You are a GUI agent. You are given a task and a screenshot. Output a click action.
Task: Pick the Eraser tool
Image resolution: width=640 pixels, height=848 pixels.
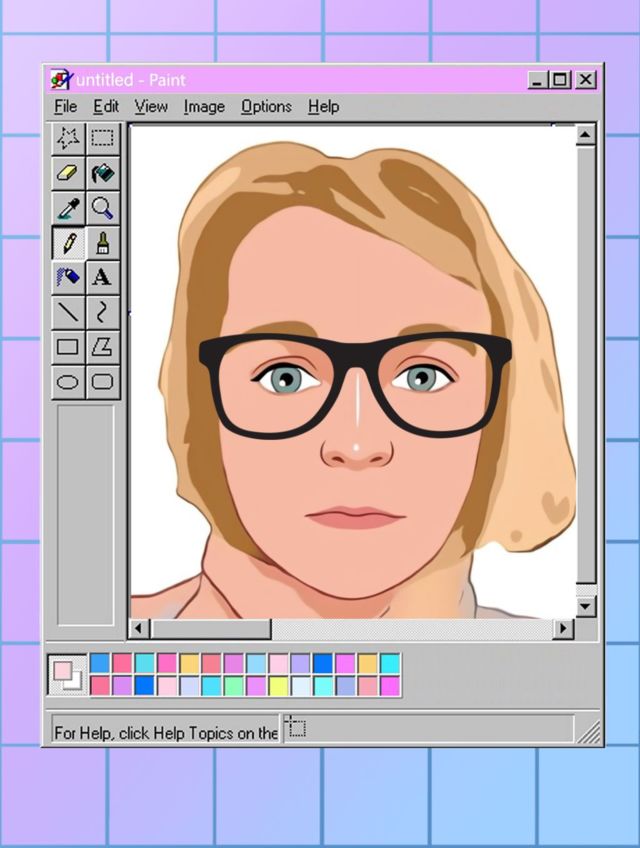coord(68,173)
